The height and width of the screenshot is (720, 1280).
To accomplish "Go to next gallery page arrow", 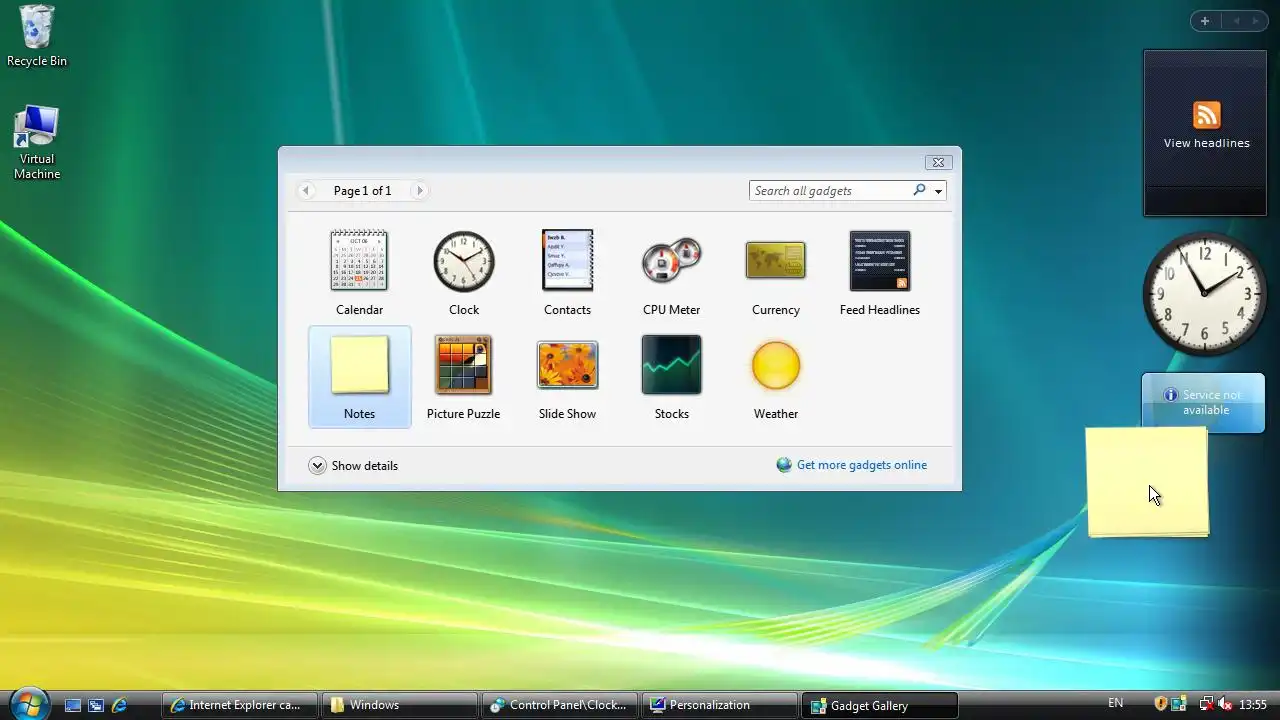I will pos(420,190).
